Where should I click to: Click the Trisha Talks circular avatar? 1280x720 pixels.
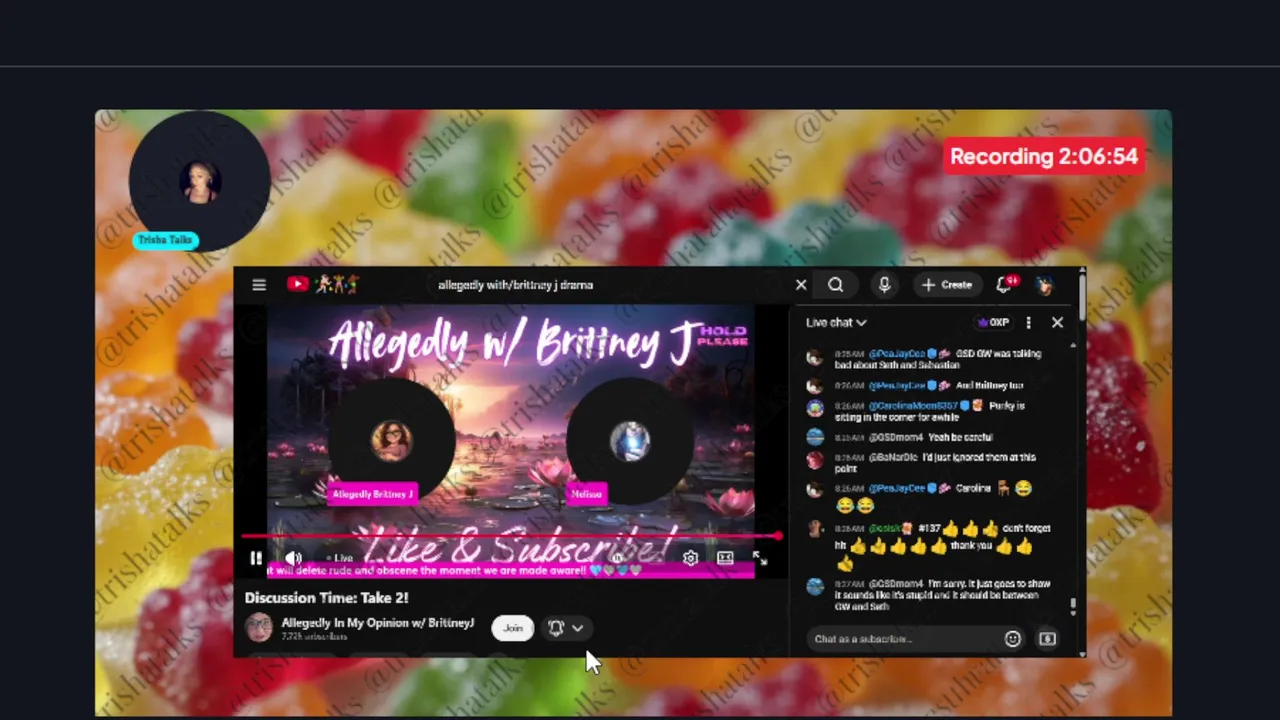(200, 182)
